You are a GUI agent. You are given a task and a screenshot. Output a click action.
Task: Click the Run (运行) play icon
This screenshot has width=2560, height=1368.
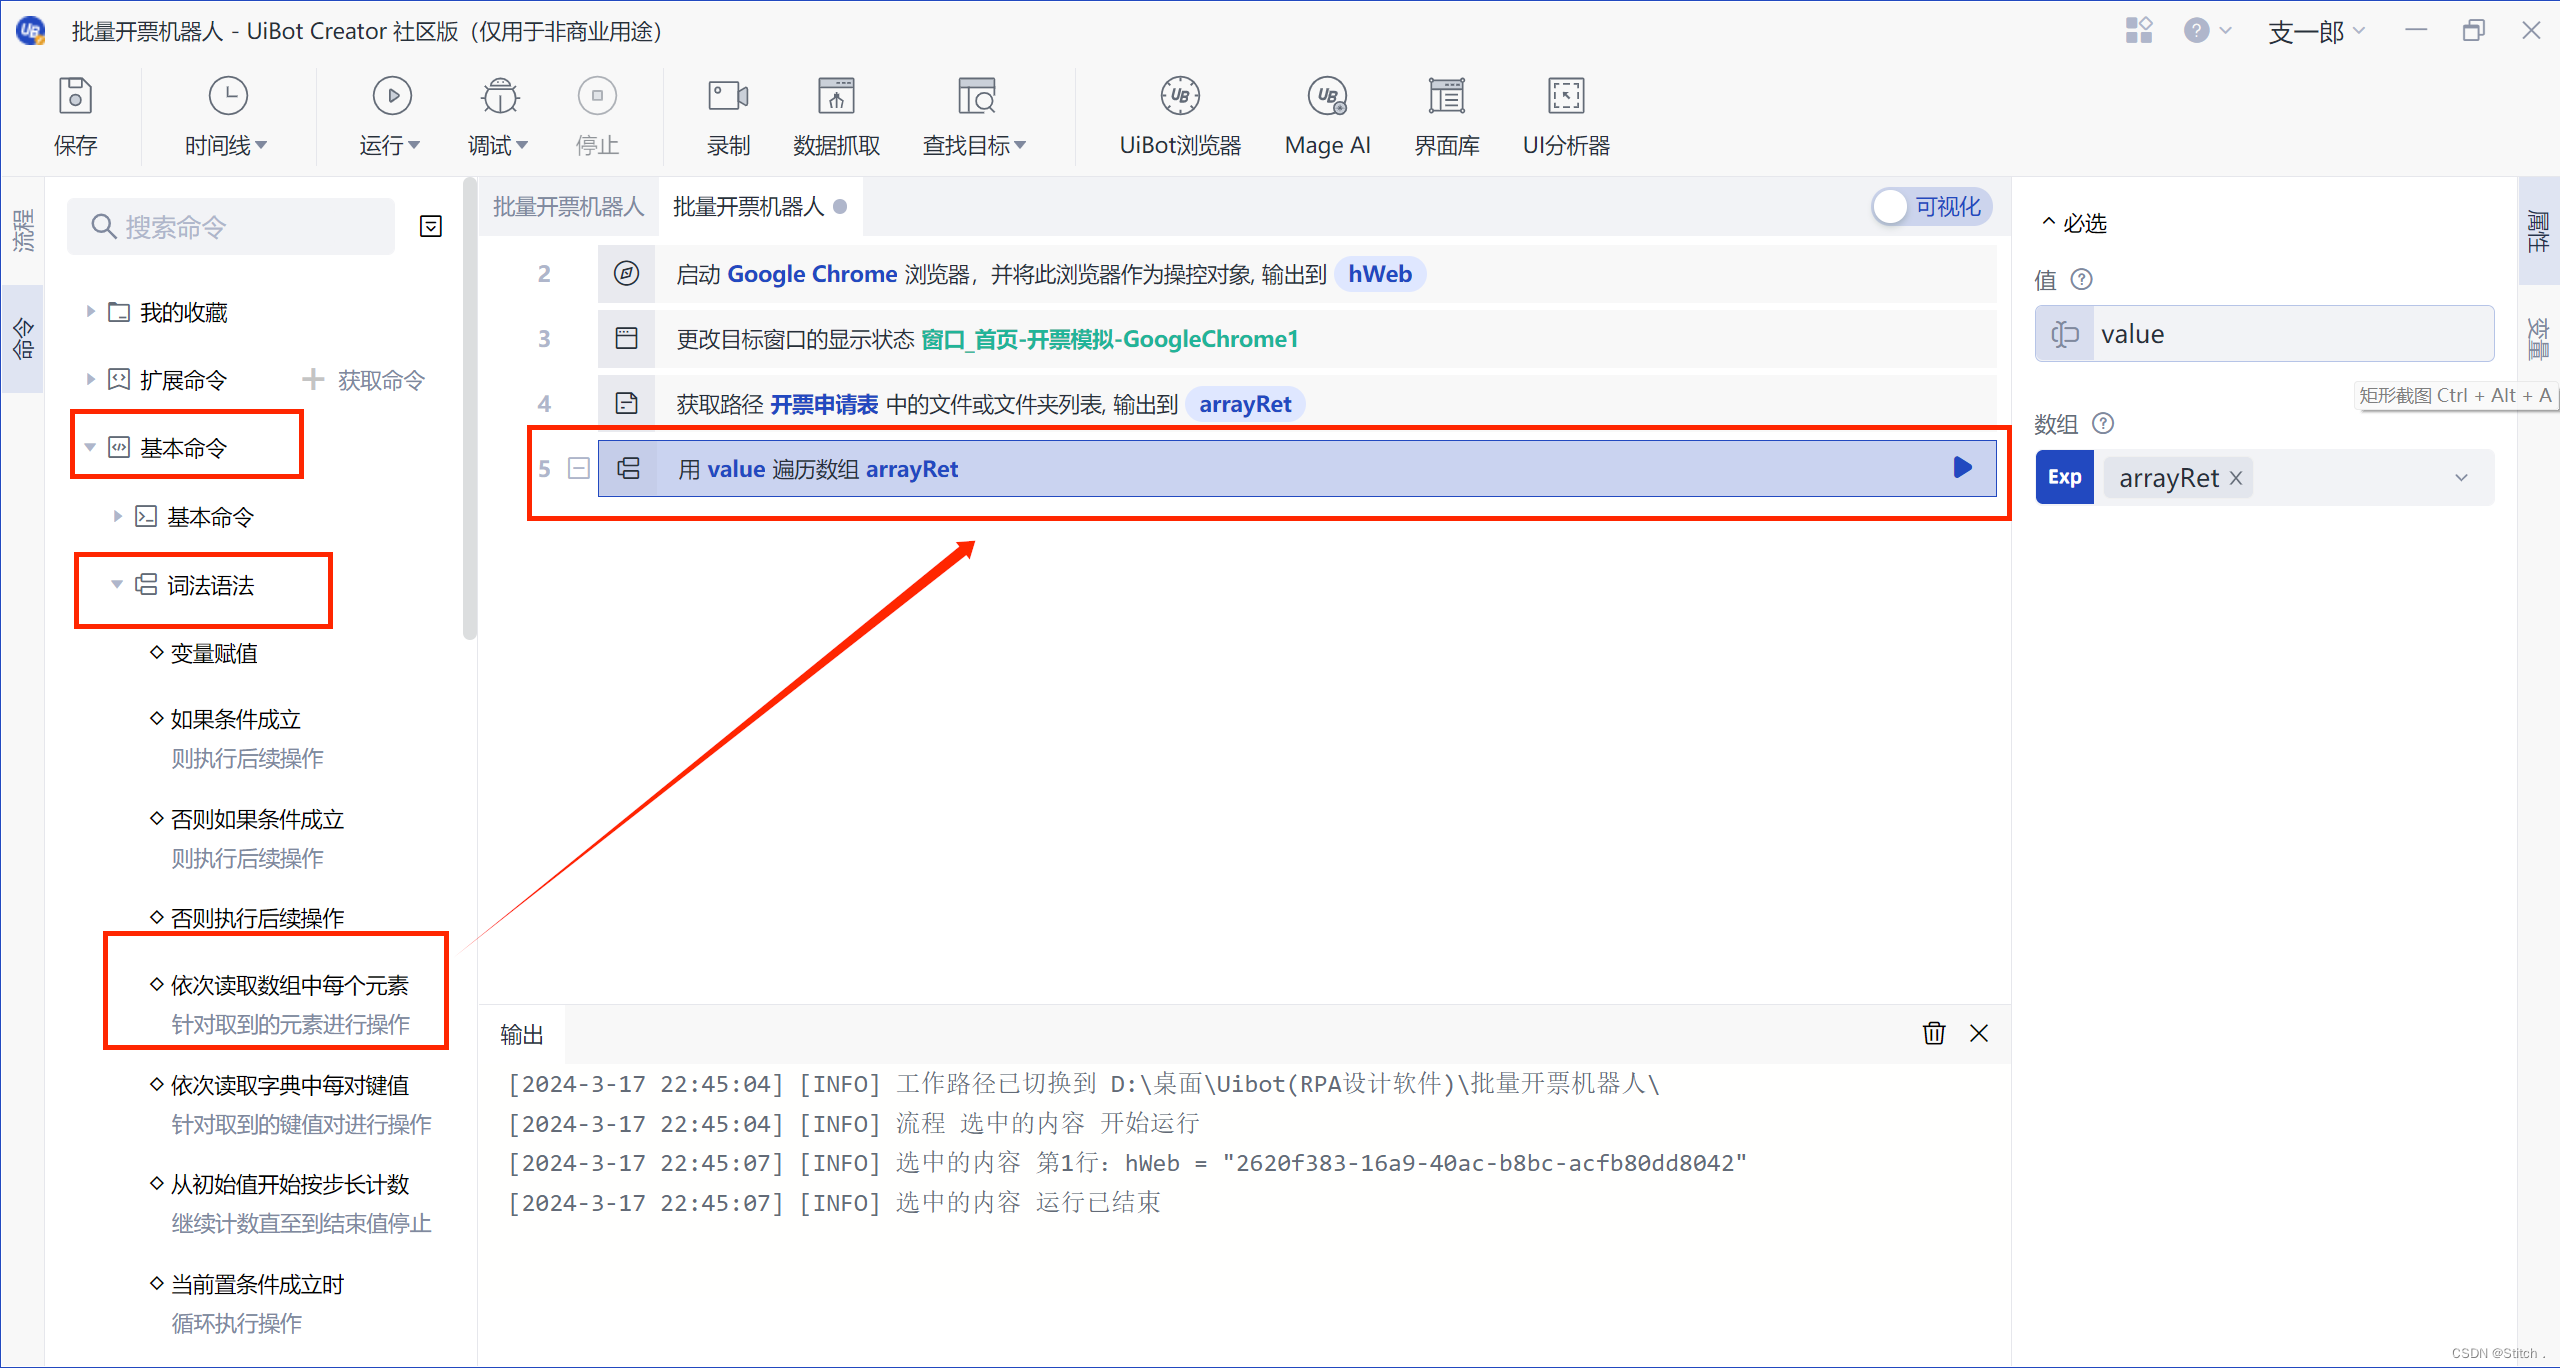392,97
